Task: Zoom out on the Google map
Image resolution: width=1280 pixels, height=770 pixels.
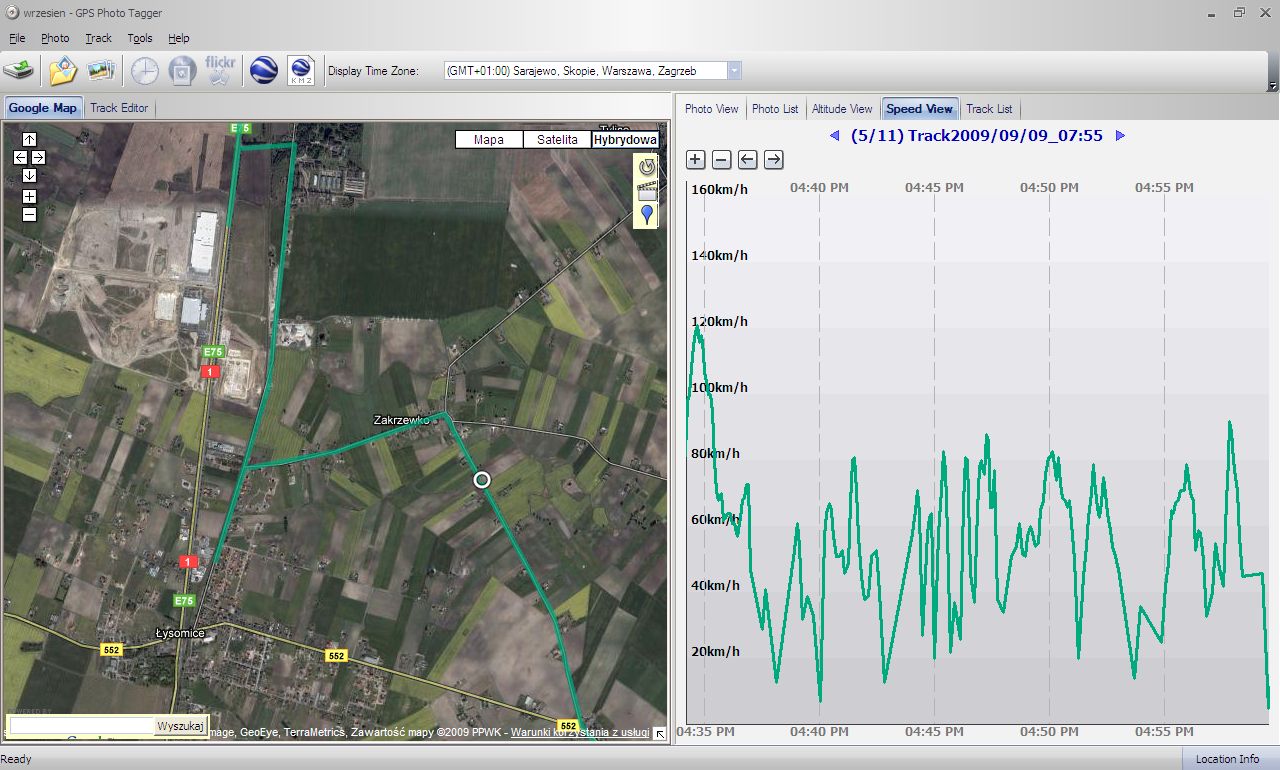Action: 29,214
